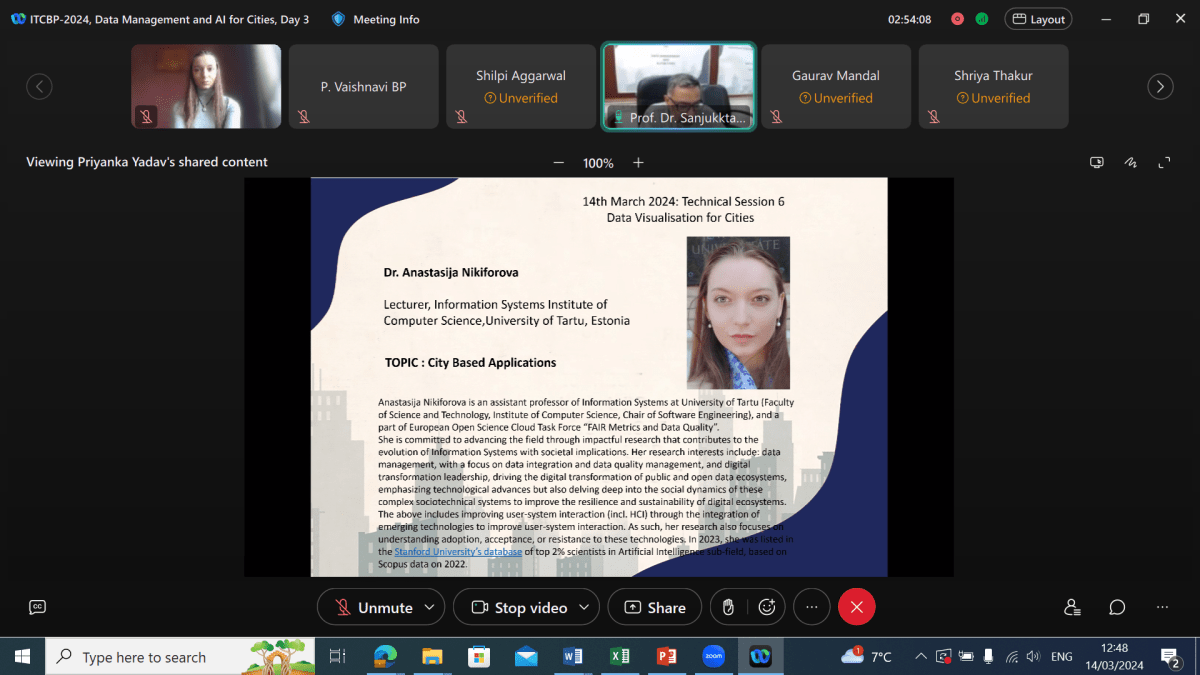Viewport: 1200px width, 675px height.
Task: Open video options beside Stop video
Action: [x=585, y=606]
